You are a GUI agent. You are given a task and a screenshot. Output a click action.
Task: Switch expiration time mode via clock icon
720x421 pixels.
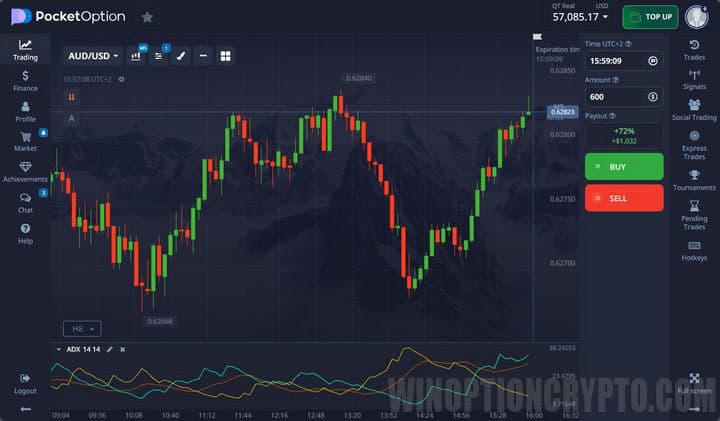(652, 61)
